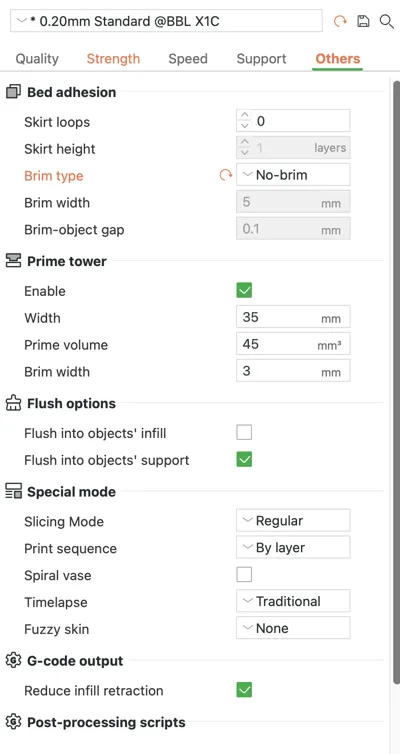Screen dimensions: 400x754
Task: Click the Prime tower section icon
Action: (x=13, y=261)
